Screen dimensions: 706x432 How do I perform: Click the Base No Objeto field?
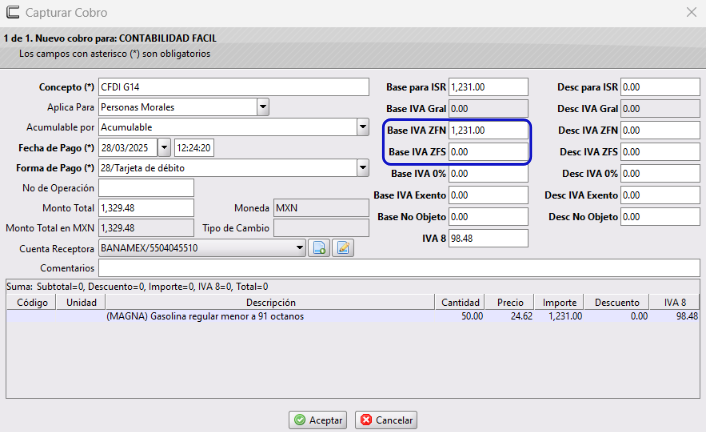(488, 217)
